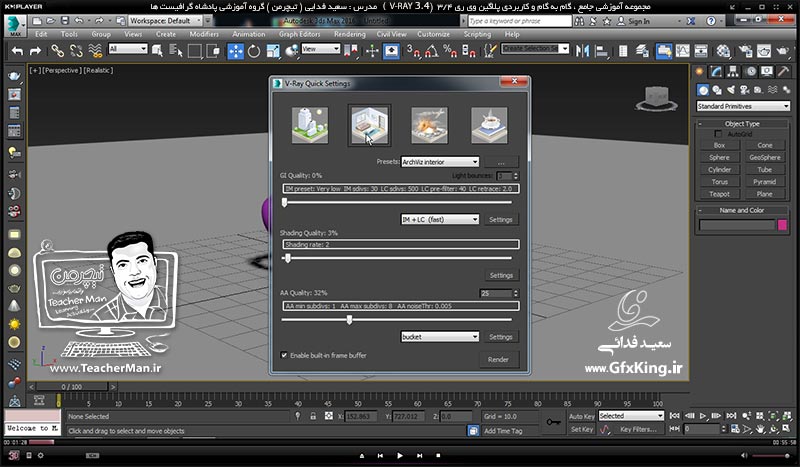Select the Bind to Space Warp tool
The image size is (800, 467).
[95, 51]
